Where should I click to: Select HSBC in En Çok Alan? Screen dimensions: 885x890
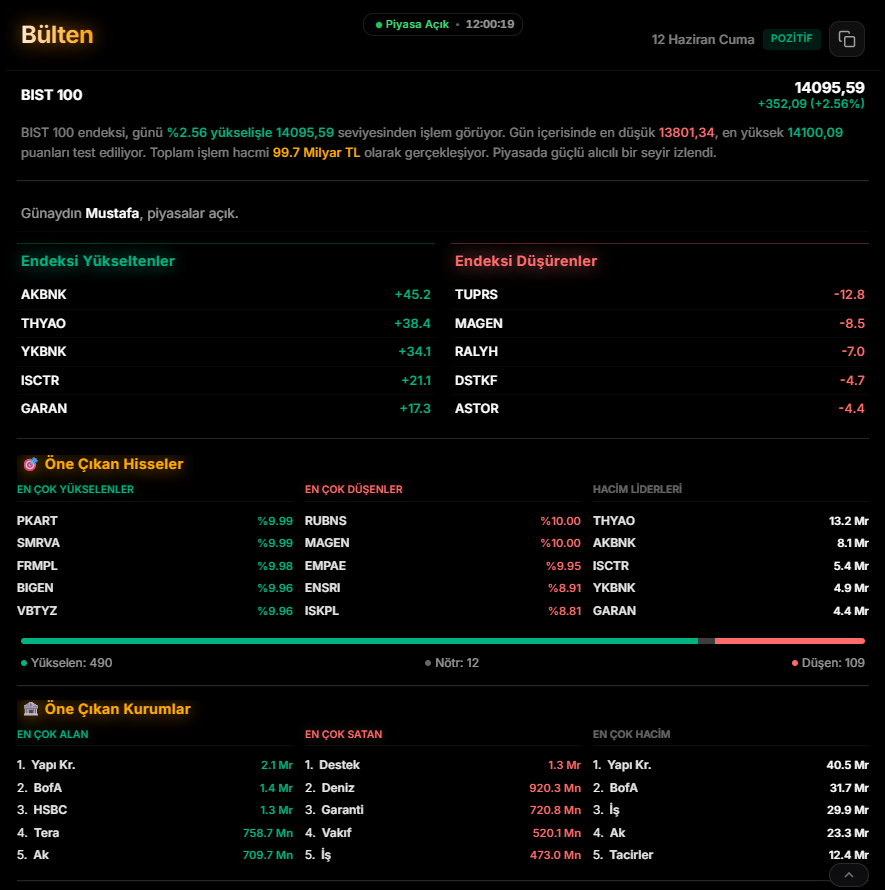click(x=155, y=810)
